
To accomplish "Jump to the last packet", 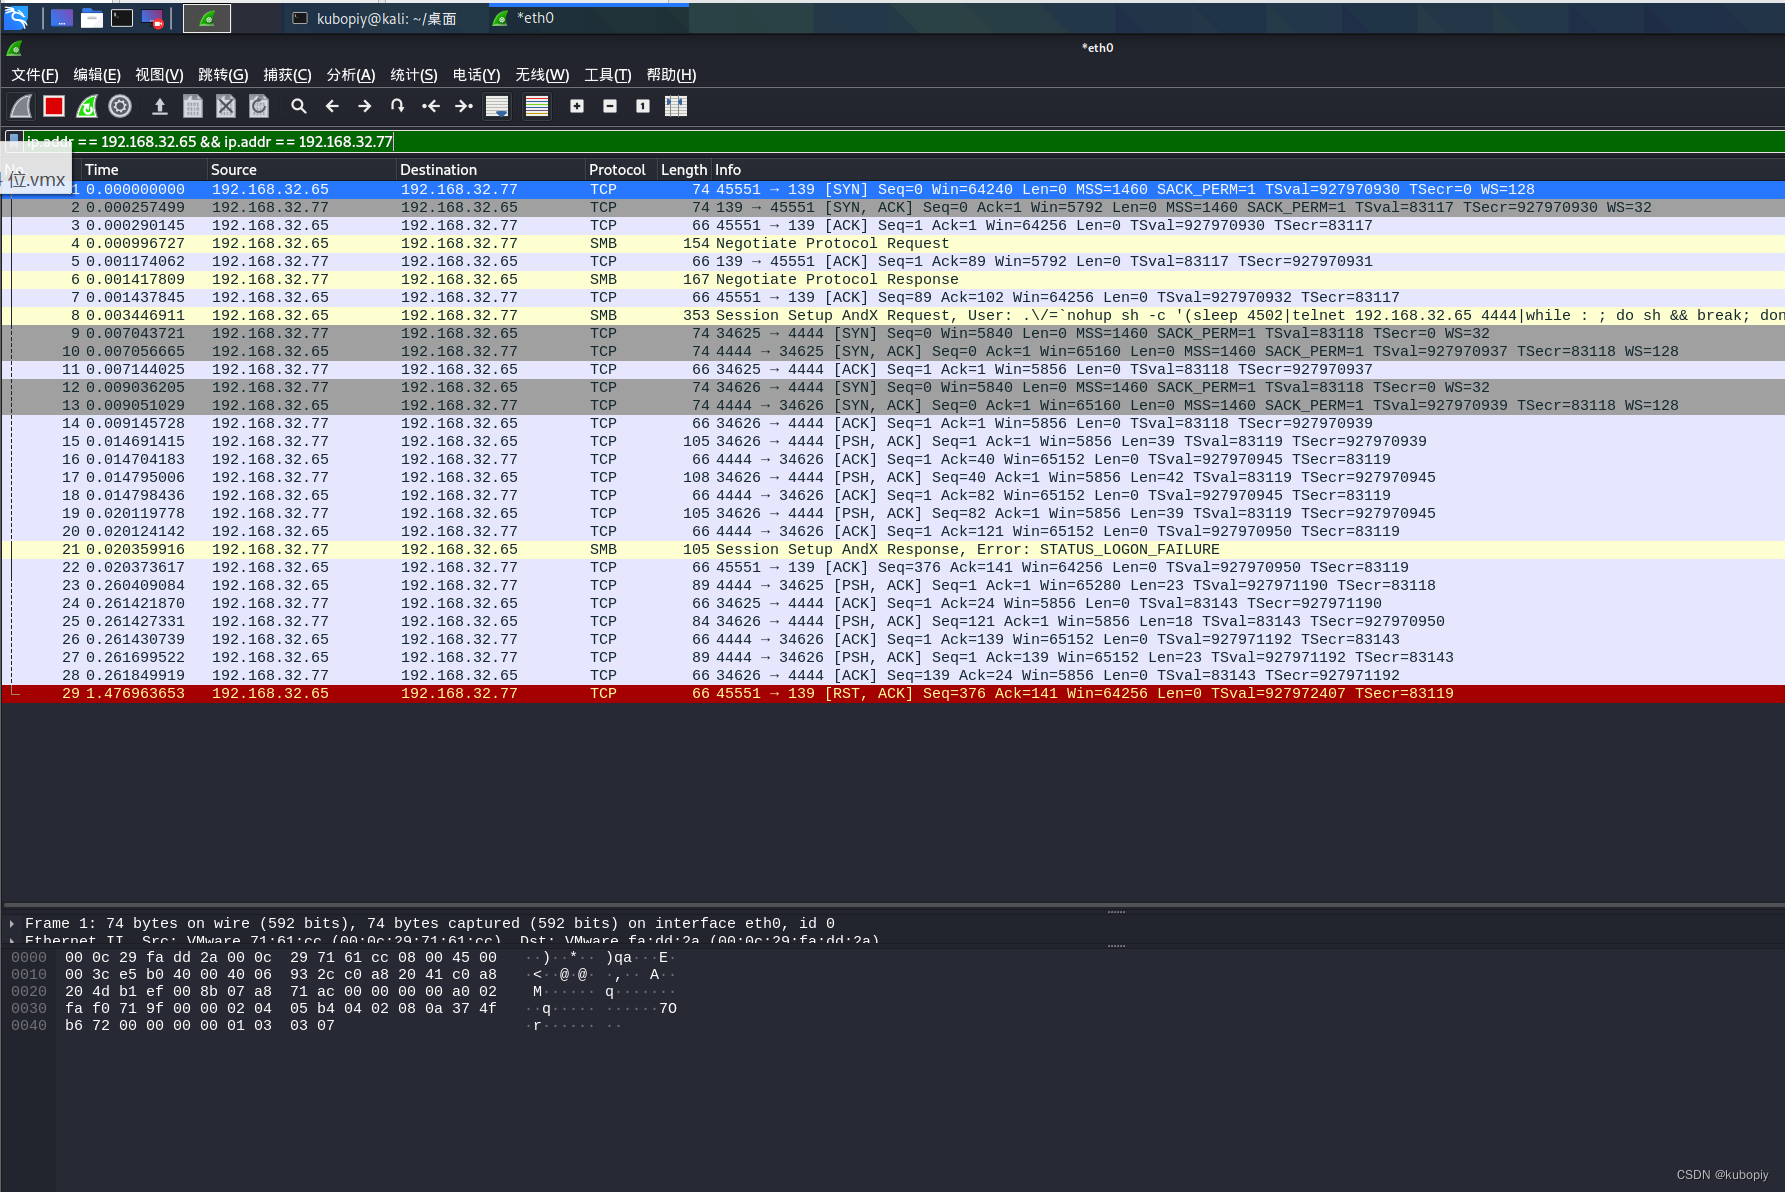I will click(x=464, y=106).
